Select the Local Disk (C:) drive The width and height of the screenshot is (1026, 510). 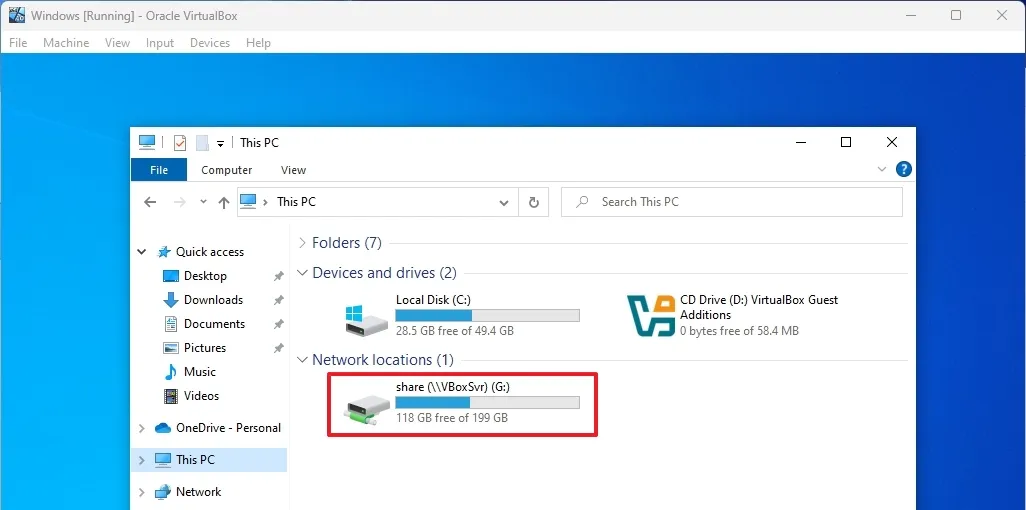[x=462, y=315]
